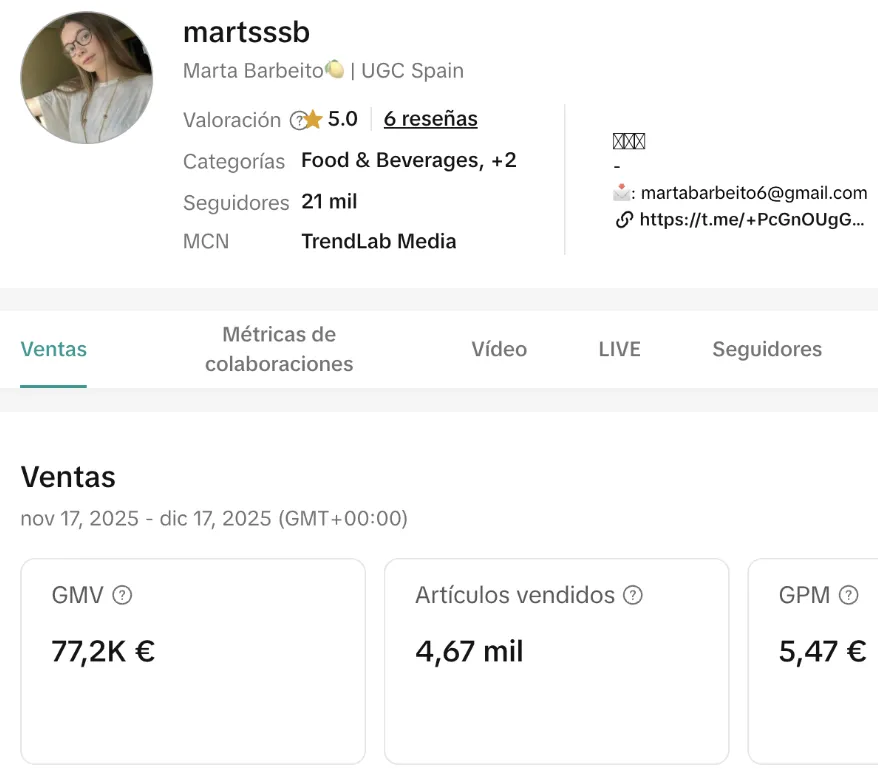
Task: Go to the LIVE tab
Action: pyautogui.click(x=619, y=349)
